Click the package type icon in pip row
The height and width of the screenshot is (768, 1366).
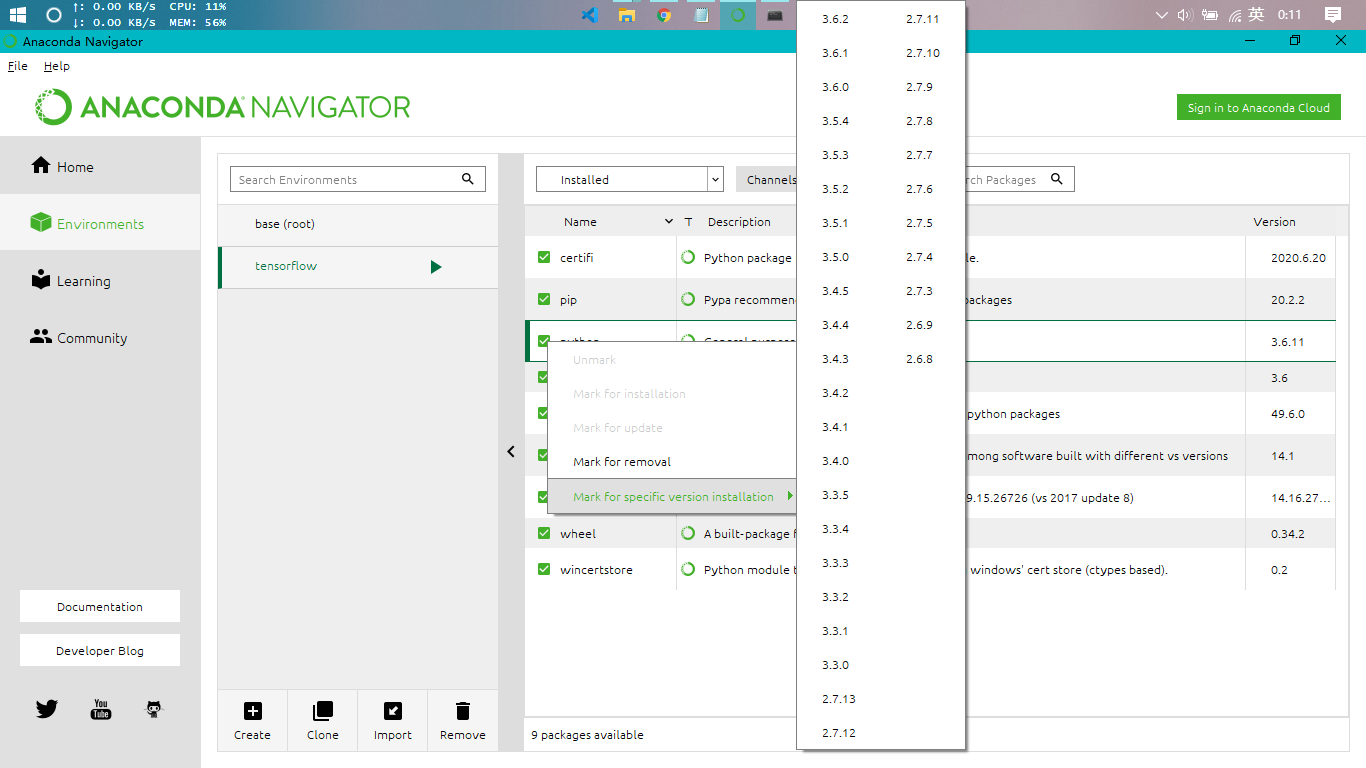[x=688, y=299]
